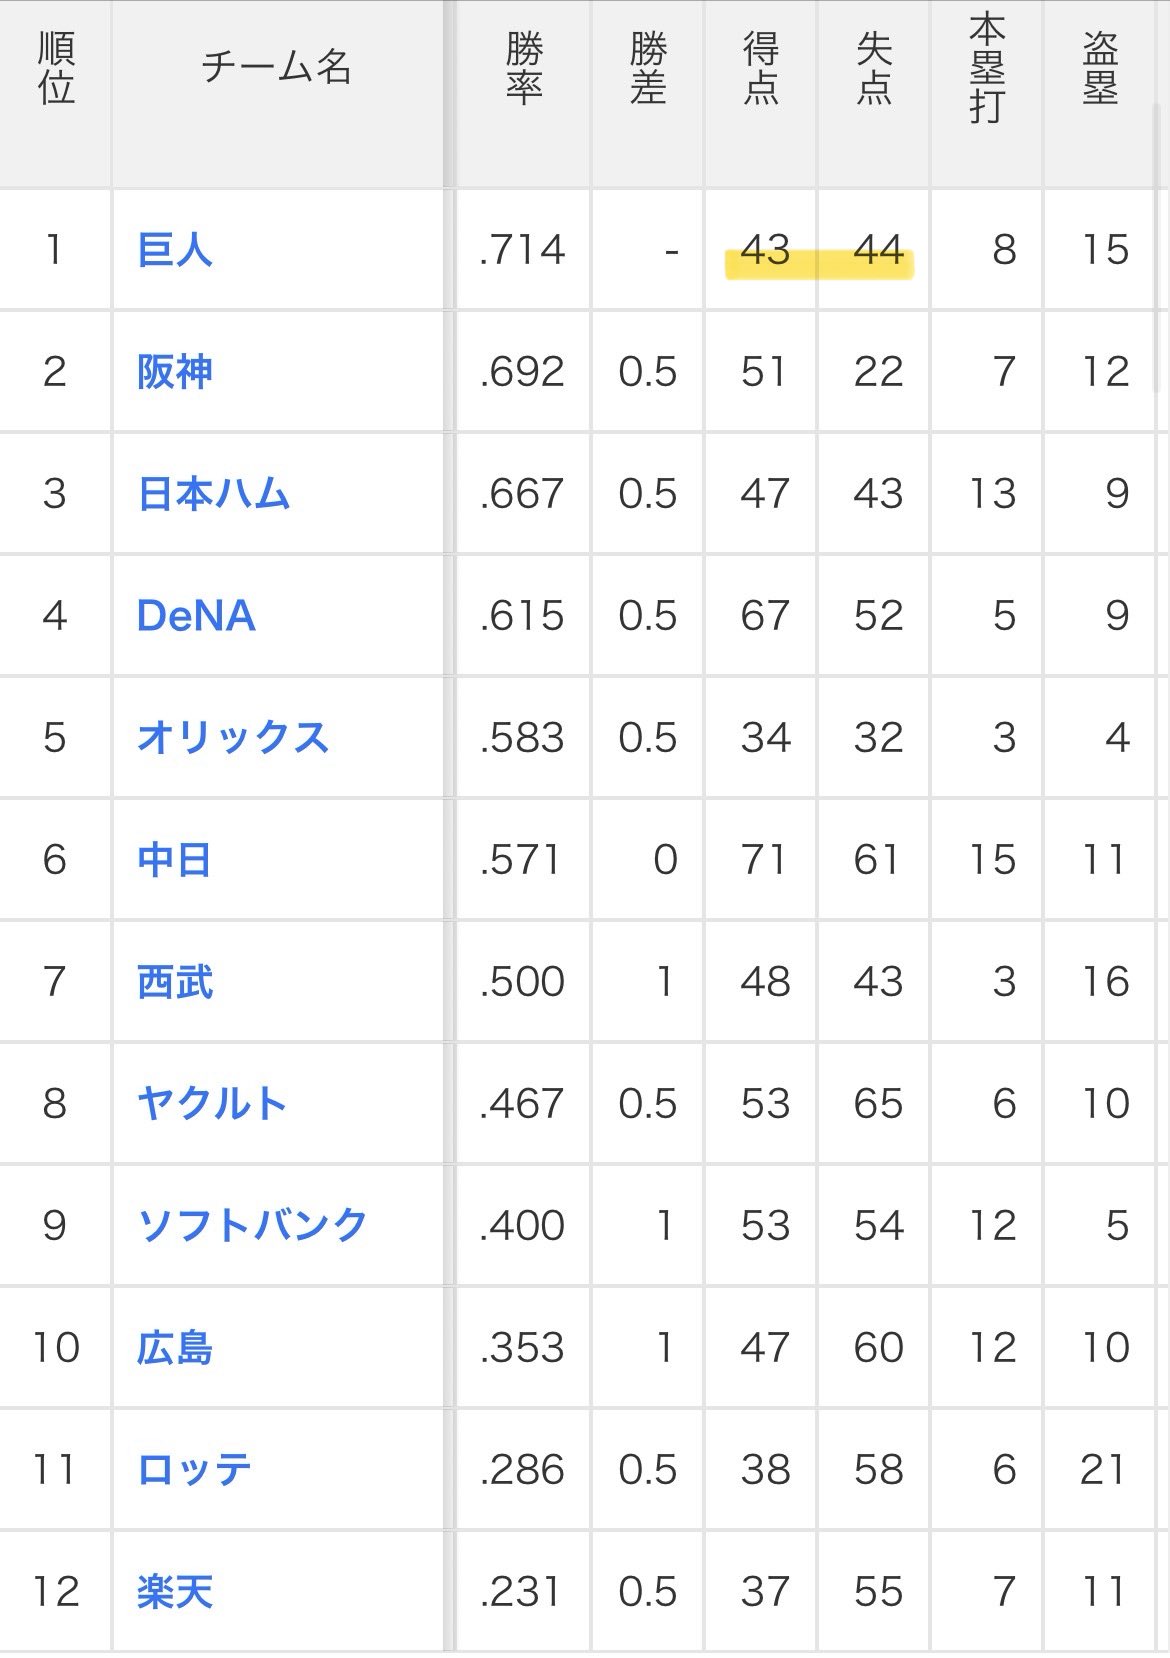Click the 失点 column header
Screen dimensions: 1170x1658
tap(874, 68)
